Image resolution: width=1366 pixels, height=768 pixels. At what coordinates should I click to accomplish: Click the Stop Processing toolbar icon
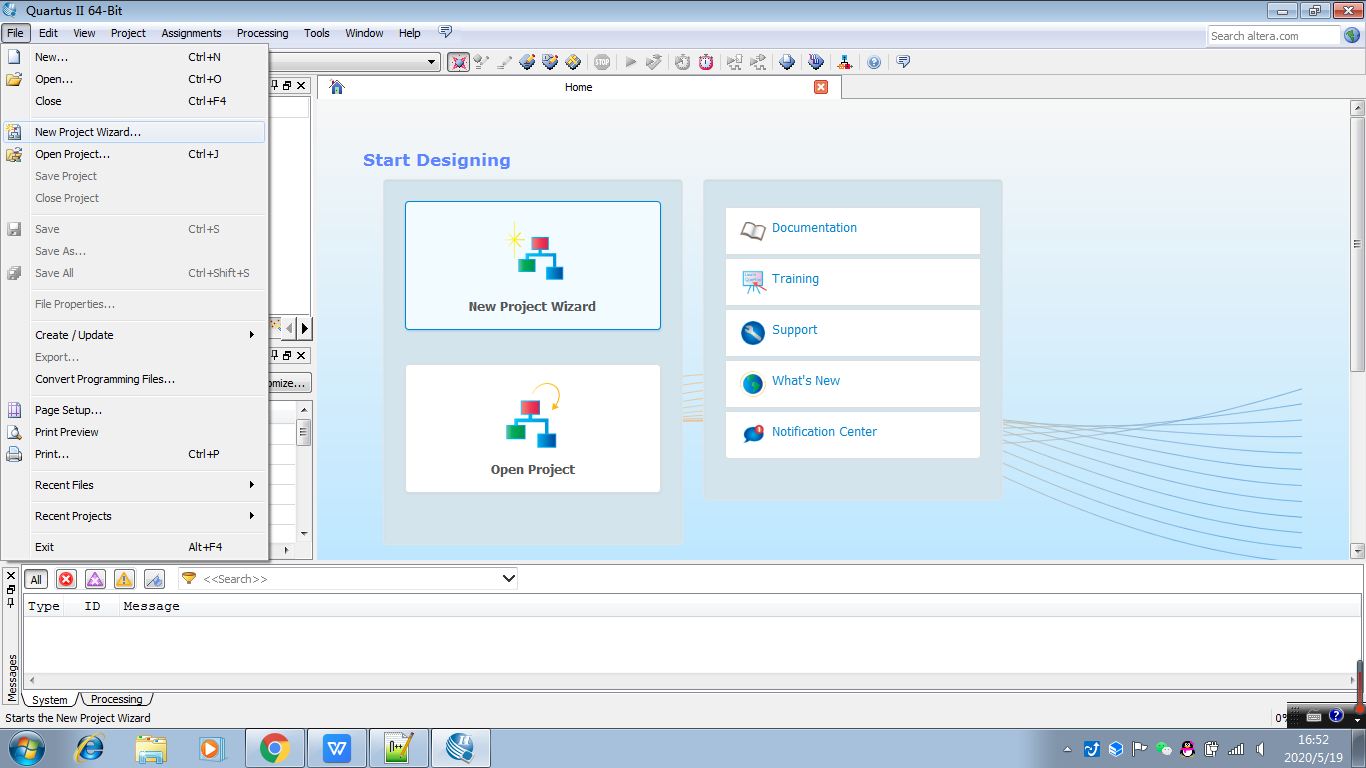pos(602,62)
